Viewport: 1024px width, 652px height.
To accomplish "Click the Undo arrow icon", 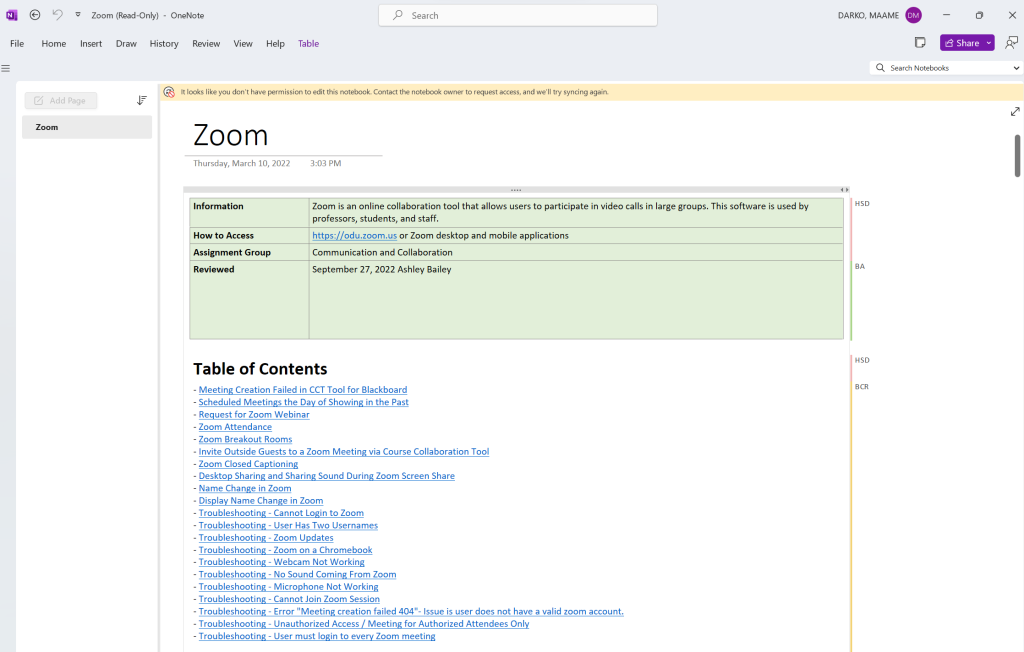I will (57, 15).
